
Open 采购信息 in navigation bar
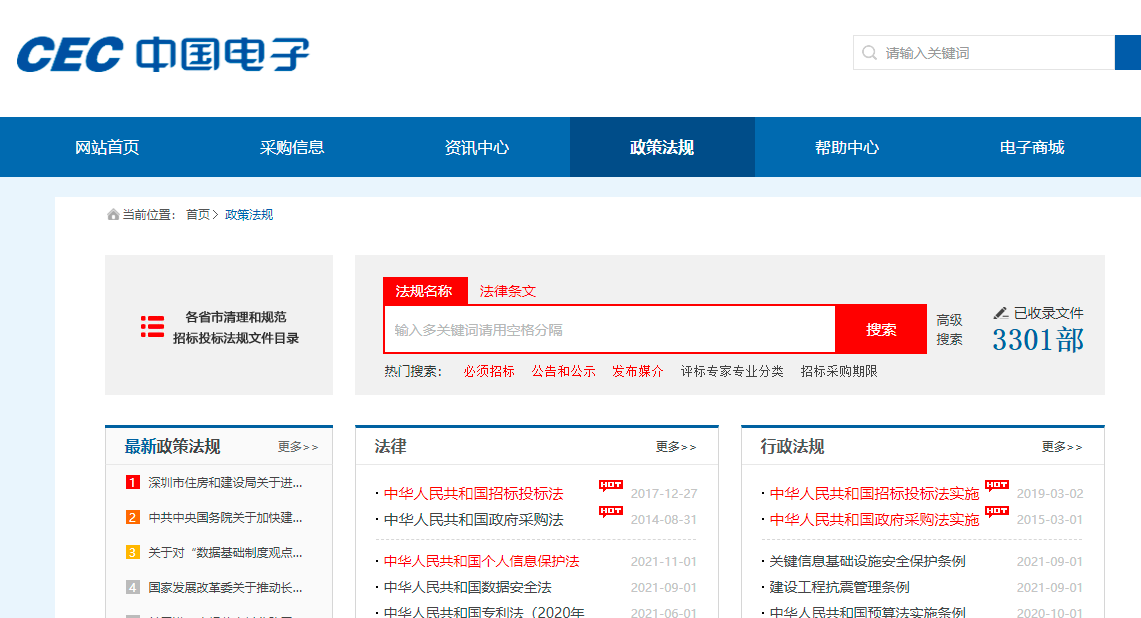292,148
